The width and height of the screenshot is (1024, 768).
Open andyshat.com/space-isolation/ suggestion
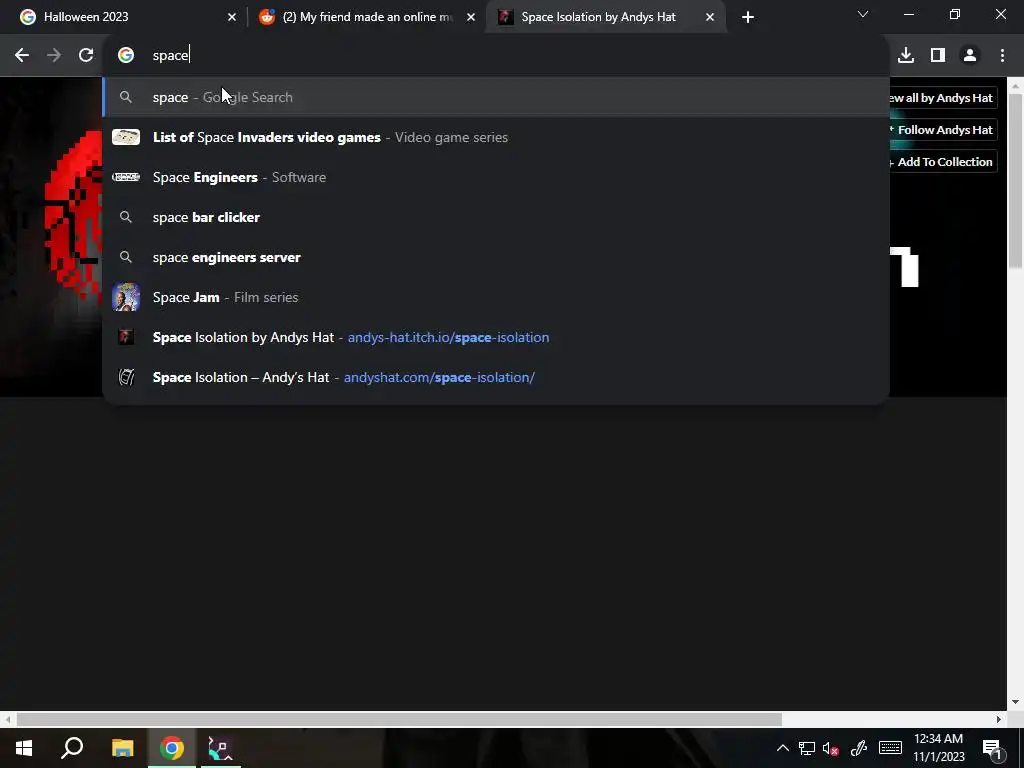tap(496, 377)
